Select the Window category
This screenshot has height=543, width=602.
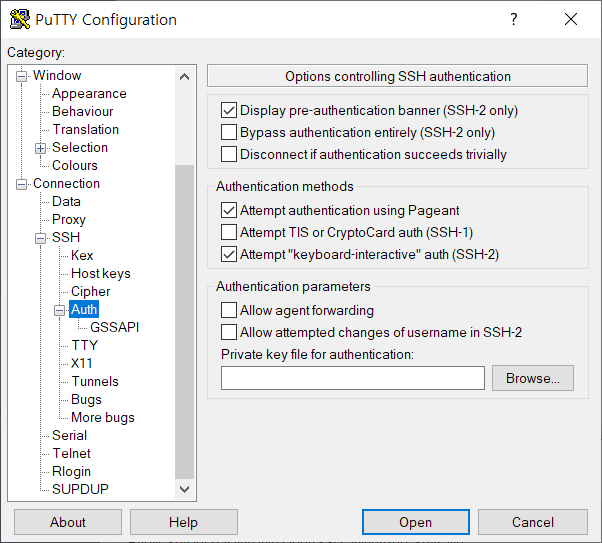(57, 75)
